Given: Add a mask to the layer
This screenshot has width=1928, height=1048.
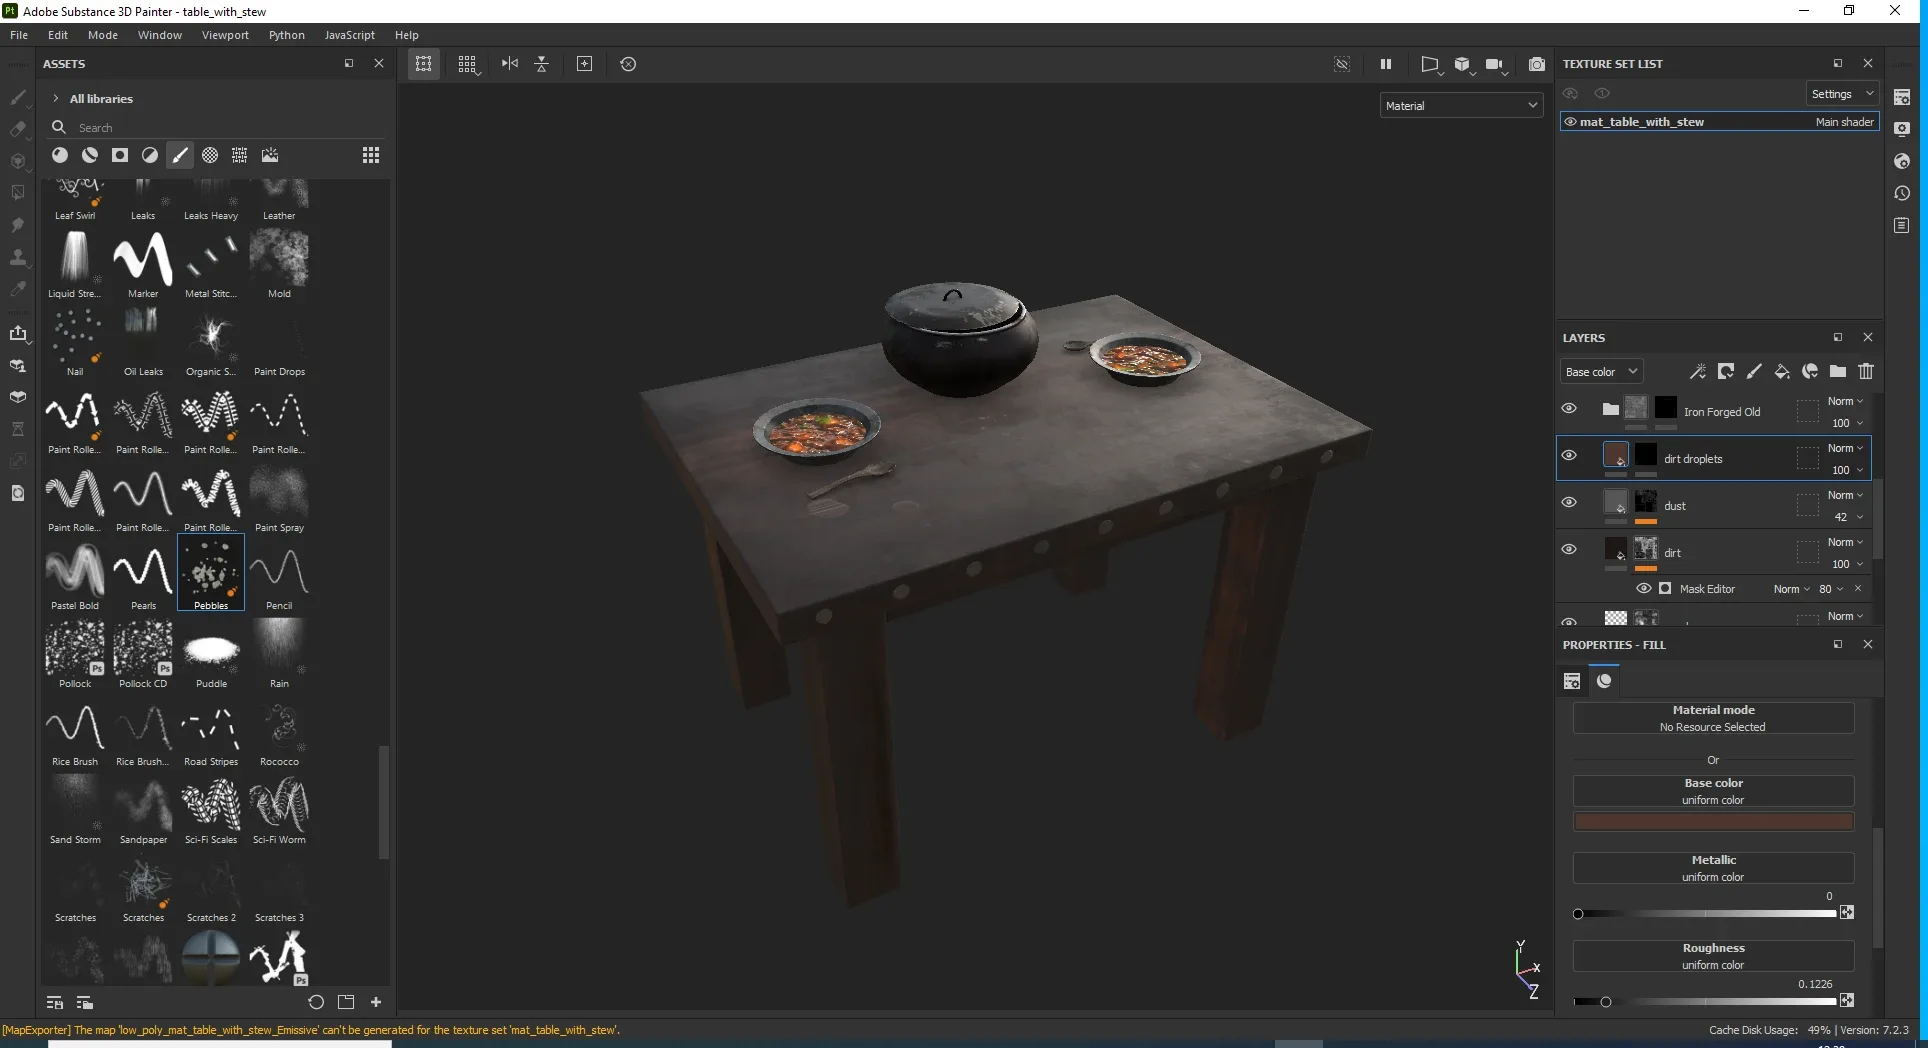Looking at the screenshot, I should click(x=1726, y=371).
